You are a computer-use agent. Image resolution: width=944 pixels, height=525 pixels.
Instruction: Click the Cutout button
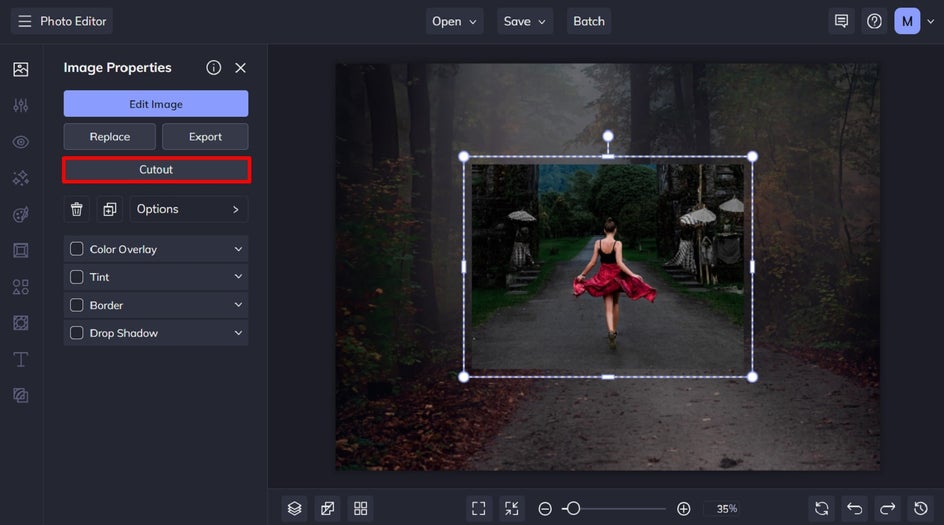(x=156, y=170)
